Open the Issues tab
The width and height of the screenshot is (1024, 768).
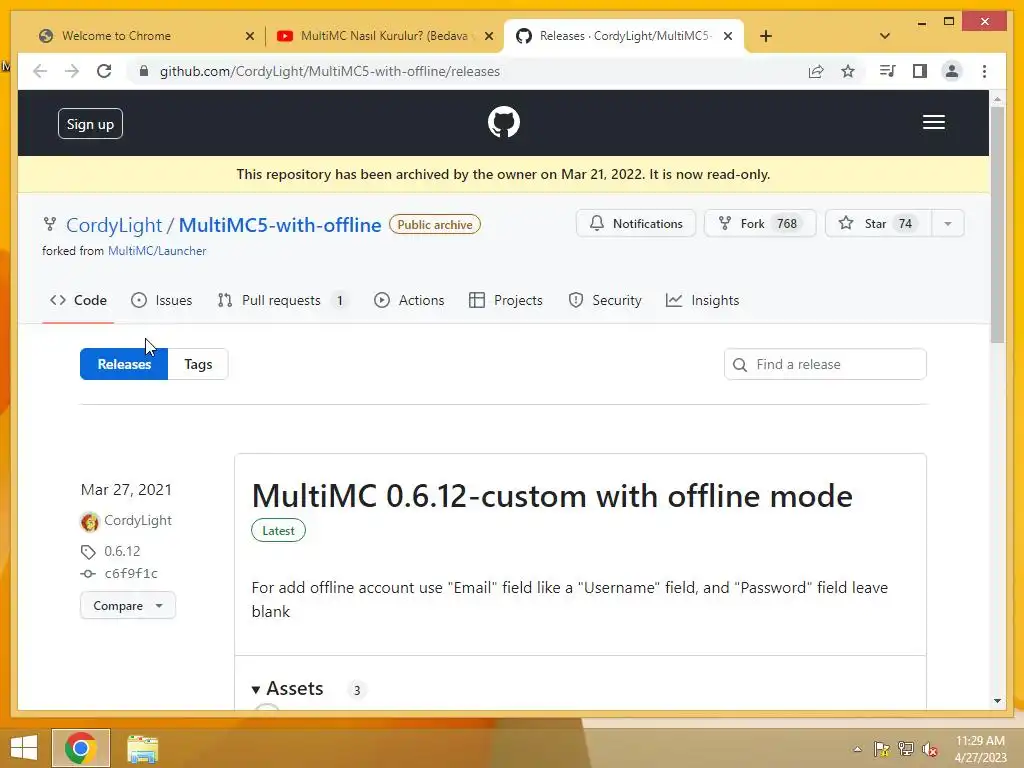coord(161,300)
